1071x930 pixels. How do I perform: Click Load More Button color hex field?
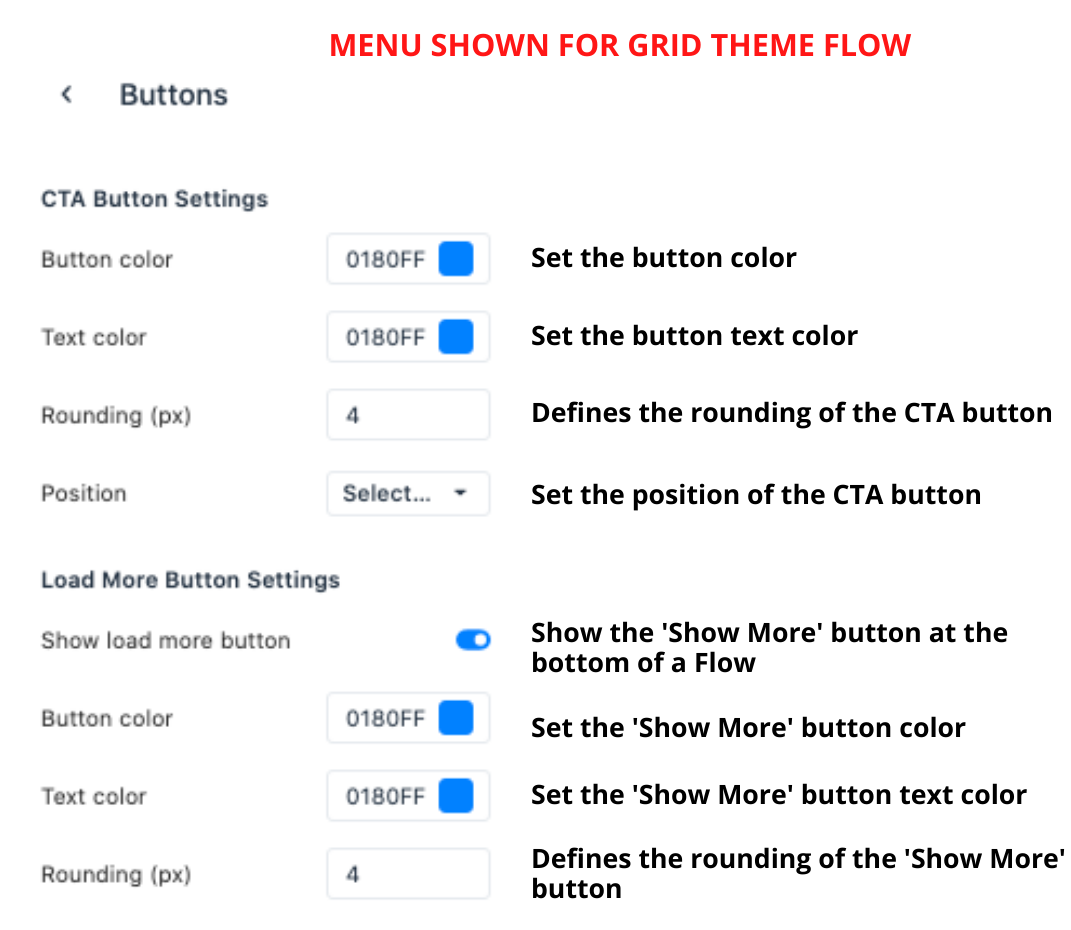[385, 718]
